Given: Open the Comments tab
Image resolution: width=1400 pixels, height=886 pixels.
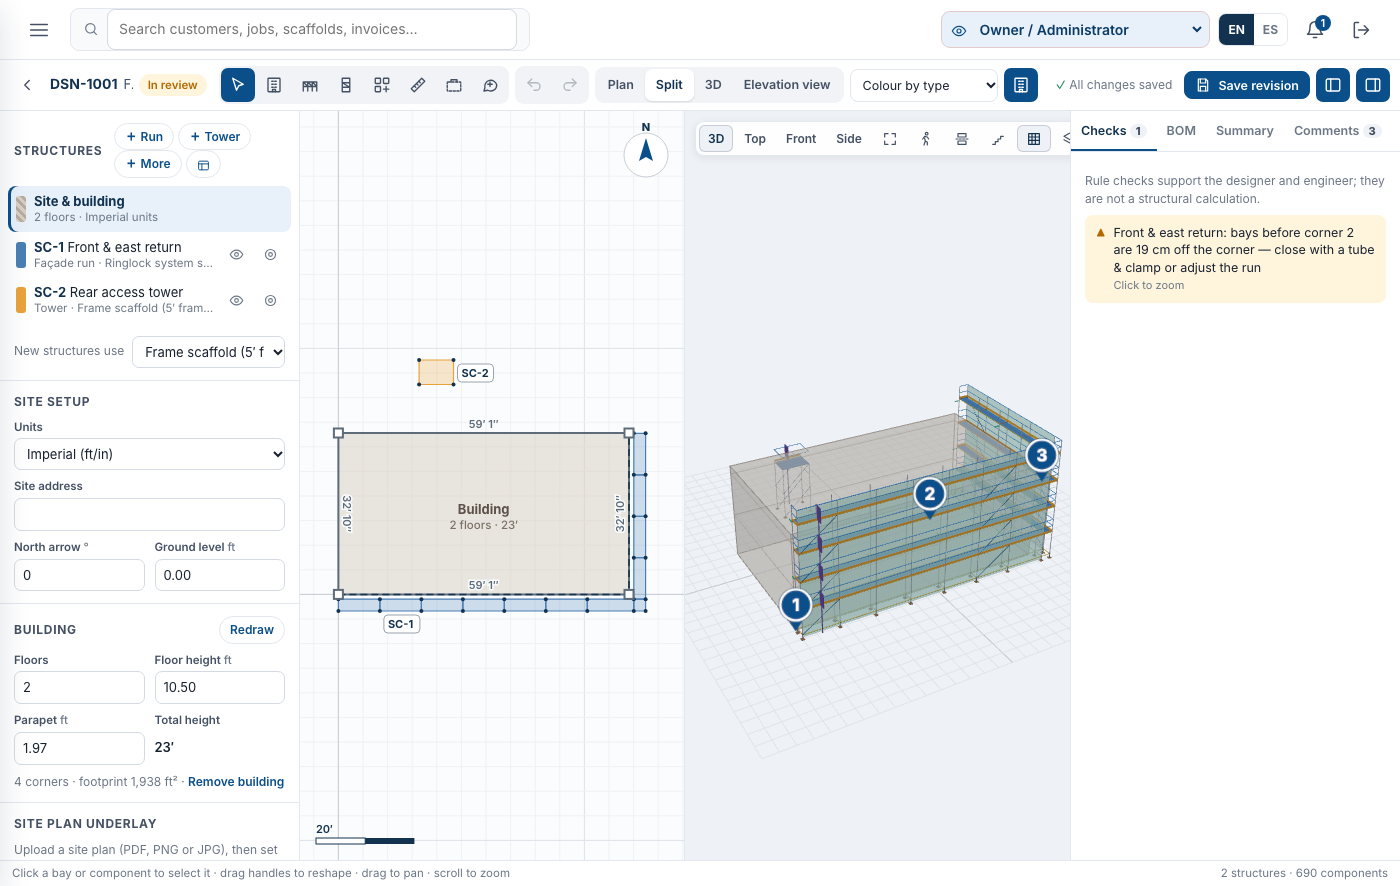Looking at the screenshot, I should point(1337,131).
